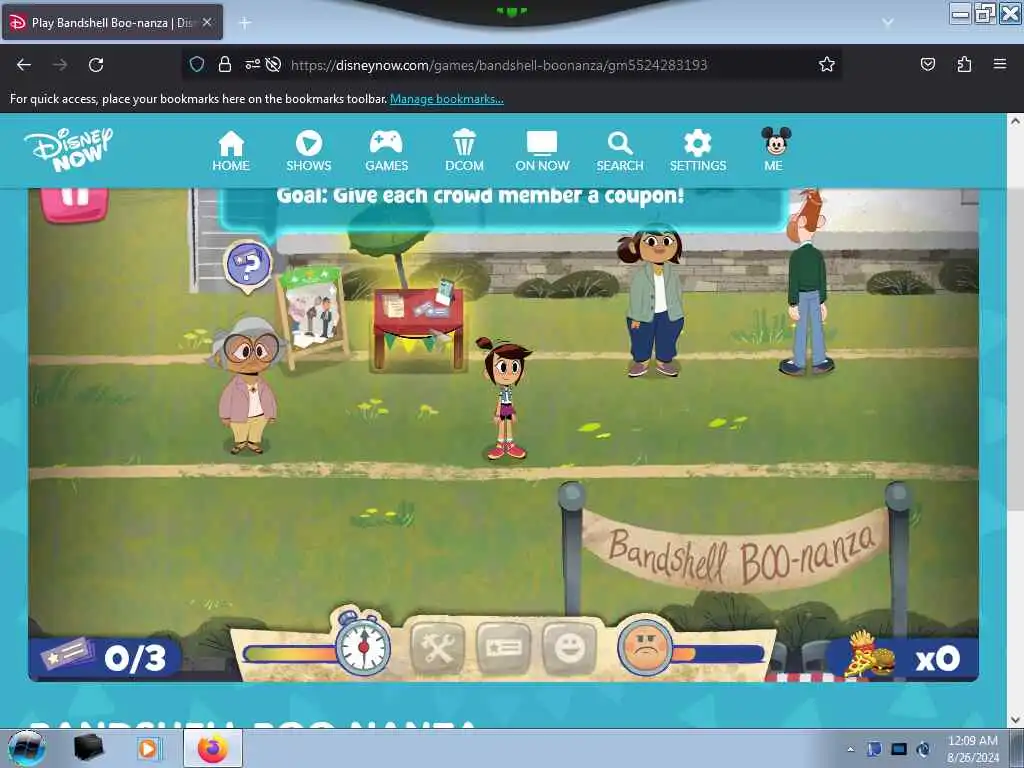Open the SHOWS section
Screen dimensions: 1024x768
(x=308, y=151)
